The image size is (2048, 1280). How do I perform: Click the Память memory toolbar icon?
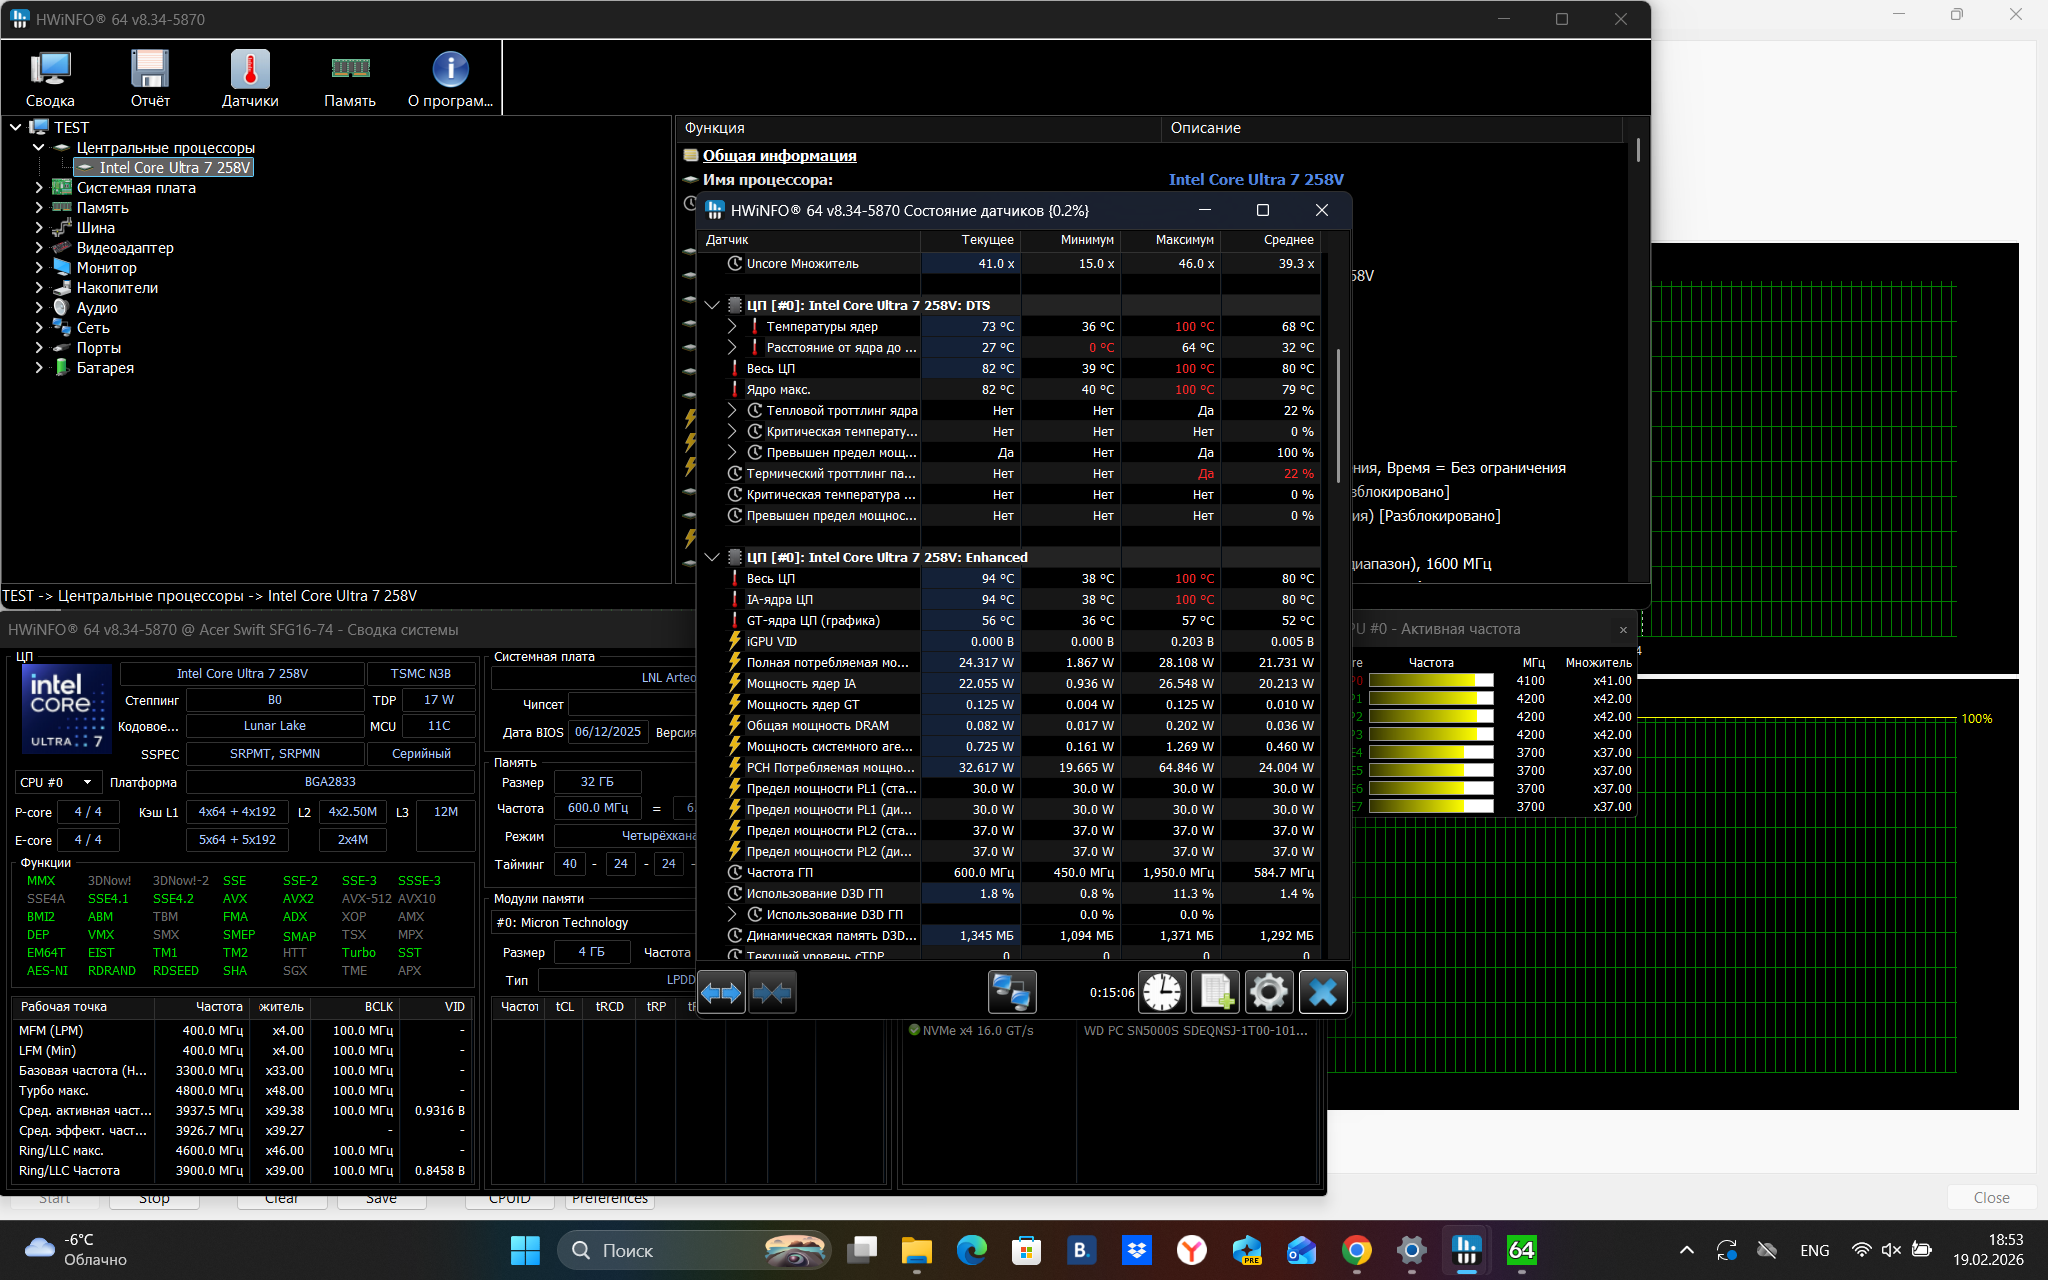pos(350,78)
